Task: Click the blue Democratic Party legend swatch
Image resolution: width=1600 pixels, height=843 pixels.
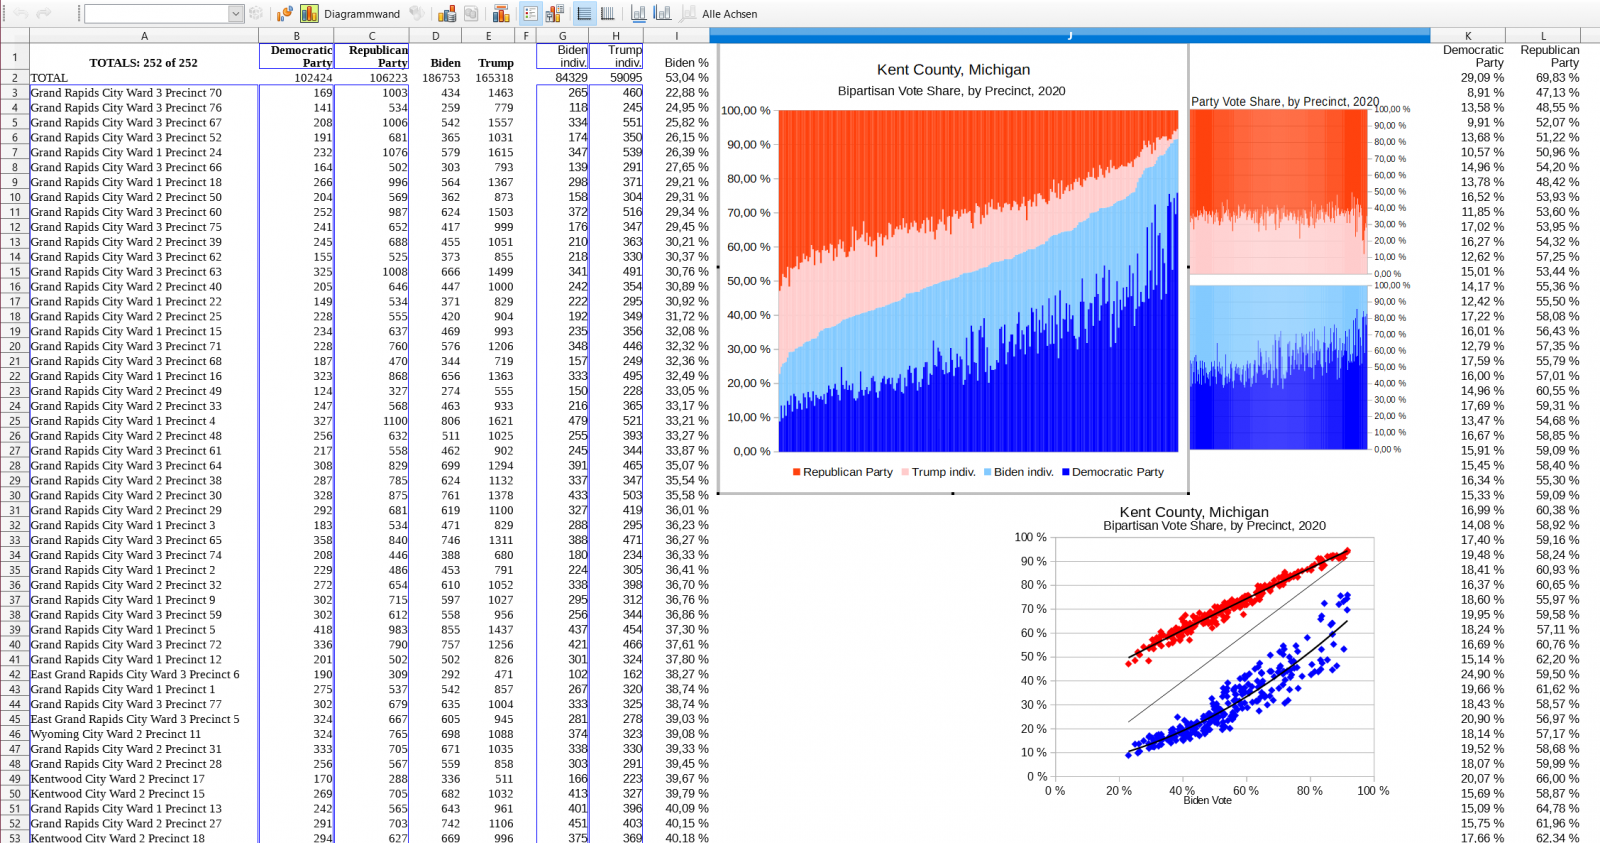Action: point(1066,472)
